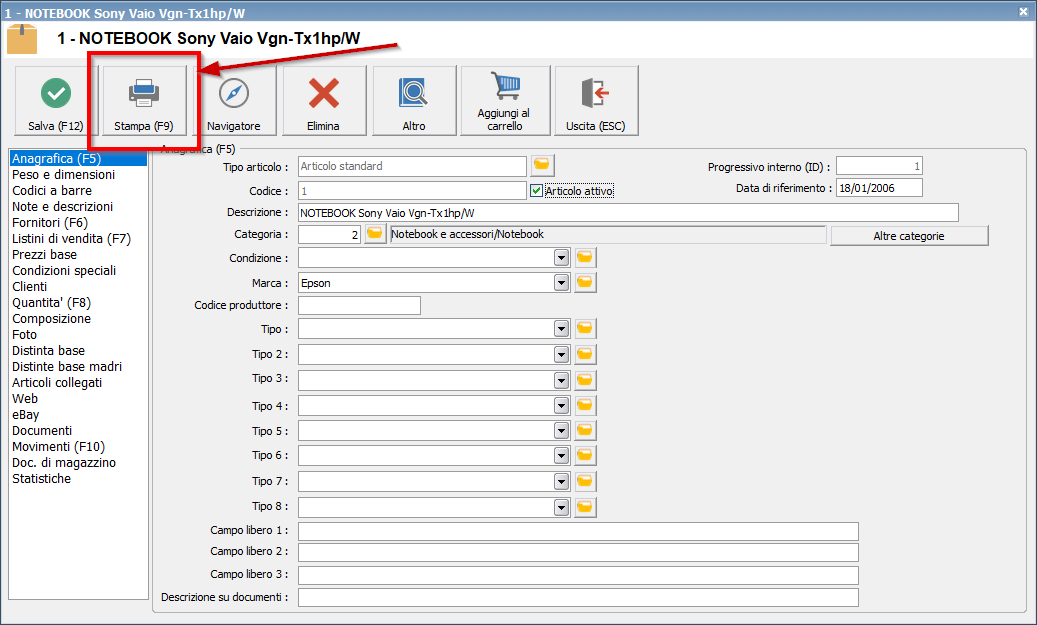The width and height of the screenshot is (1037, 625).
Task: Click the Campo libero 1 field
Action: click(x=578, y=531)
